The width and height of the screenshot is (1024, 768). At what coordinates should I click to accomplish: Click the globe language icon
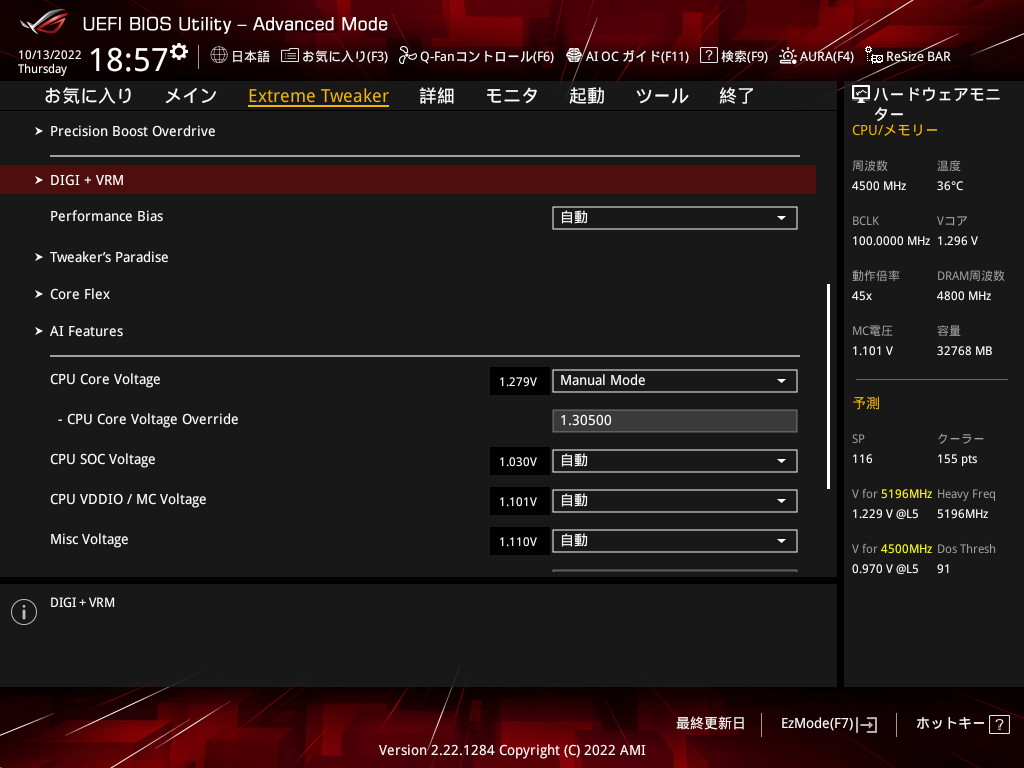[x=219, y=55]
